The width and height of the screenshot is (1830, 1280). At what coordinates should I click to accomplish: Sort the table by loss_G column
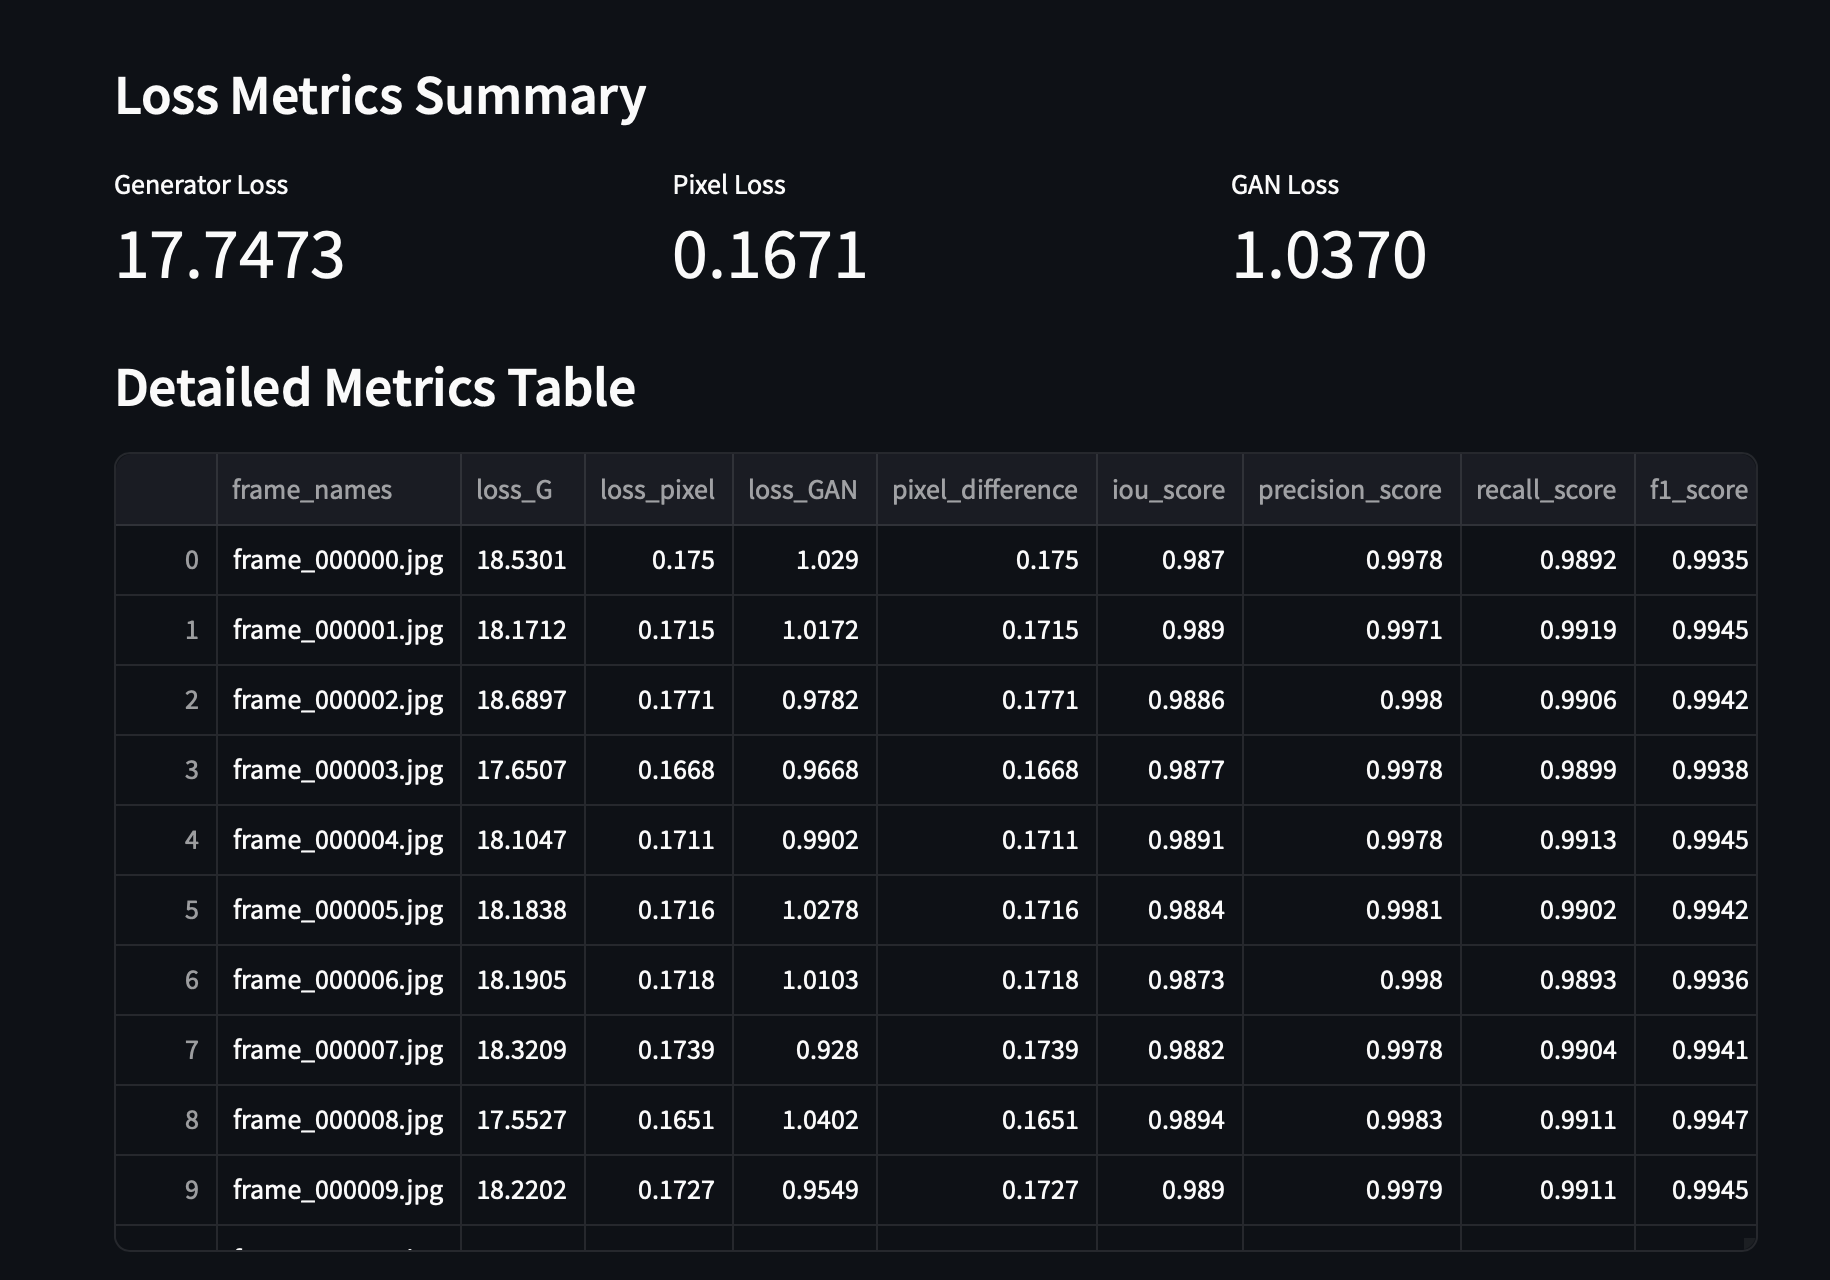pos(514,490)
